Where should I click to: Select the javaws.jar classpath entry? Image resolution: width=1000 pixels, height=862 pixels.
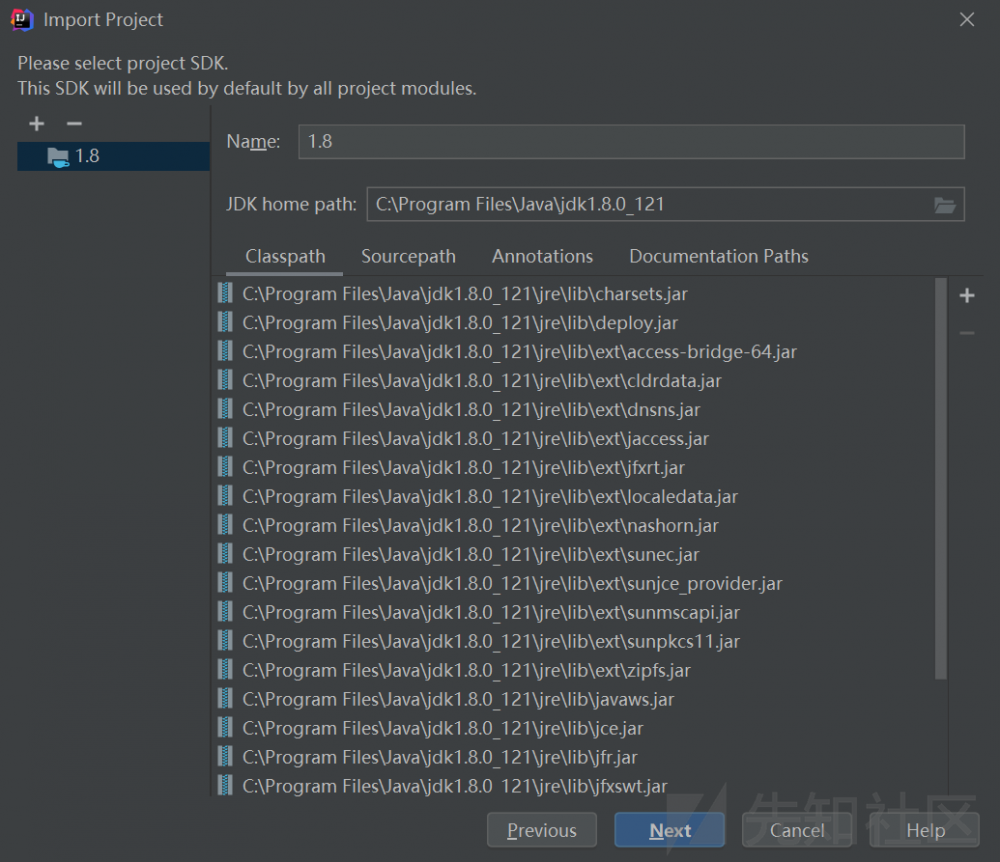pyautogui.click(x=574, y=699)
